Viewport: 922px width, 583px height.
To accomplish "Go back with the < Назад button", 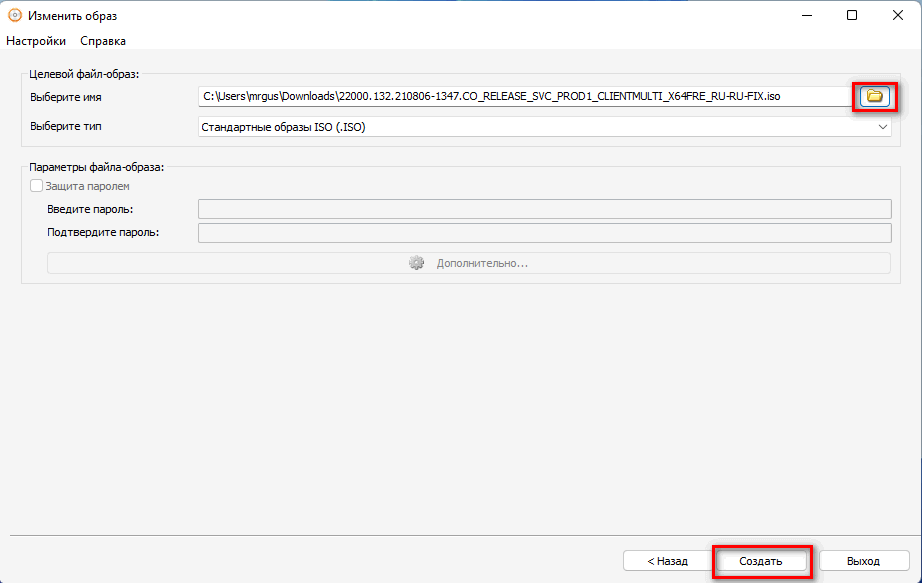I will (667, 561).
